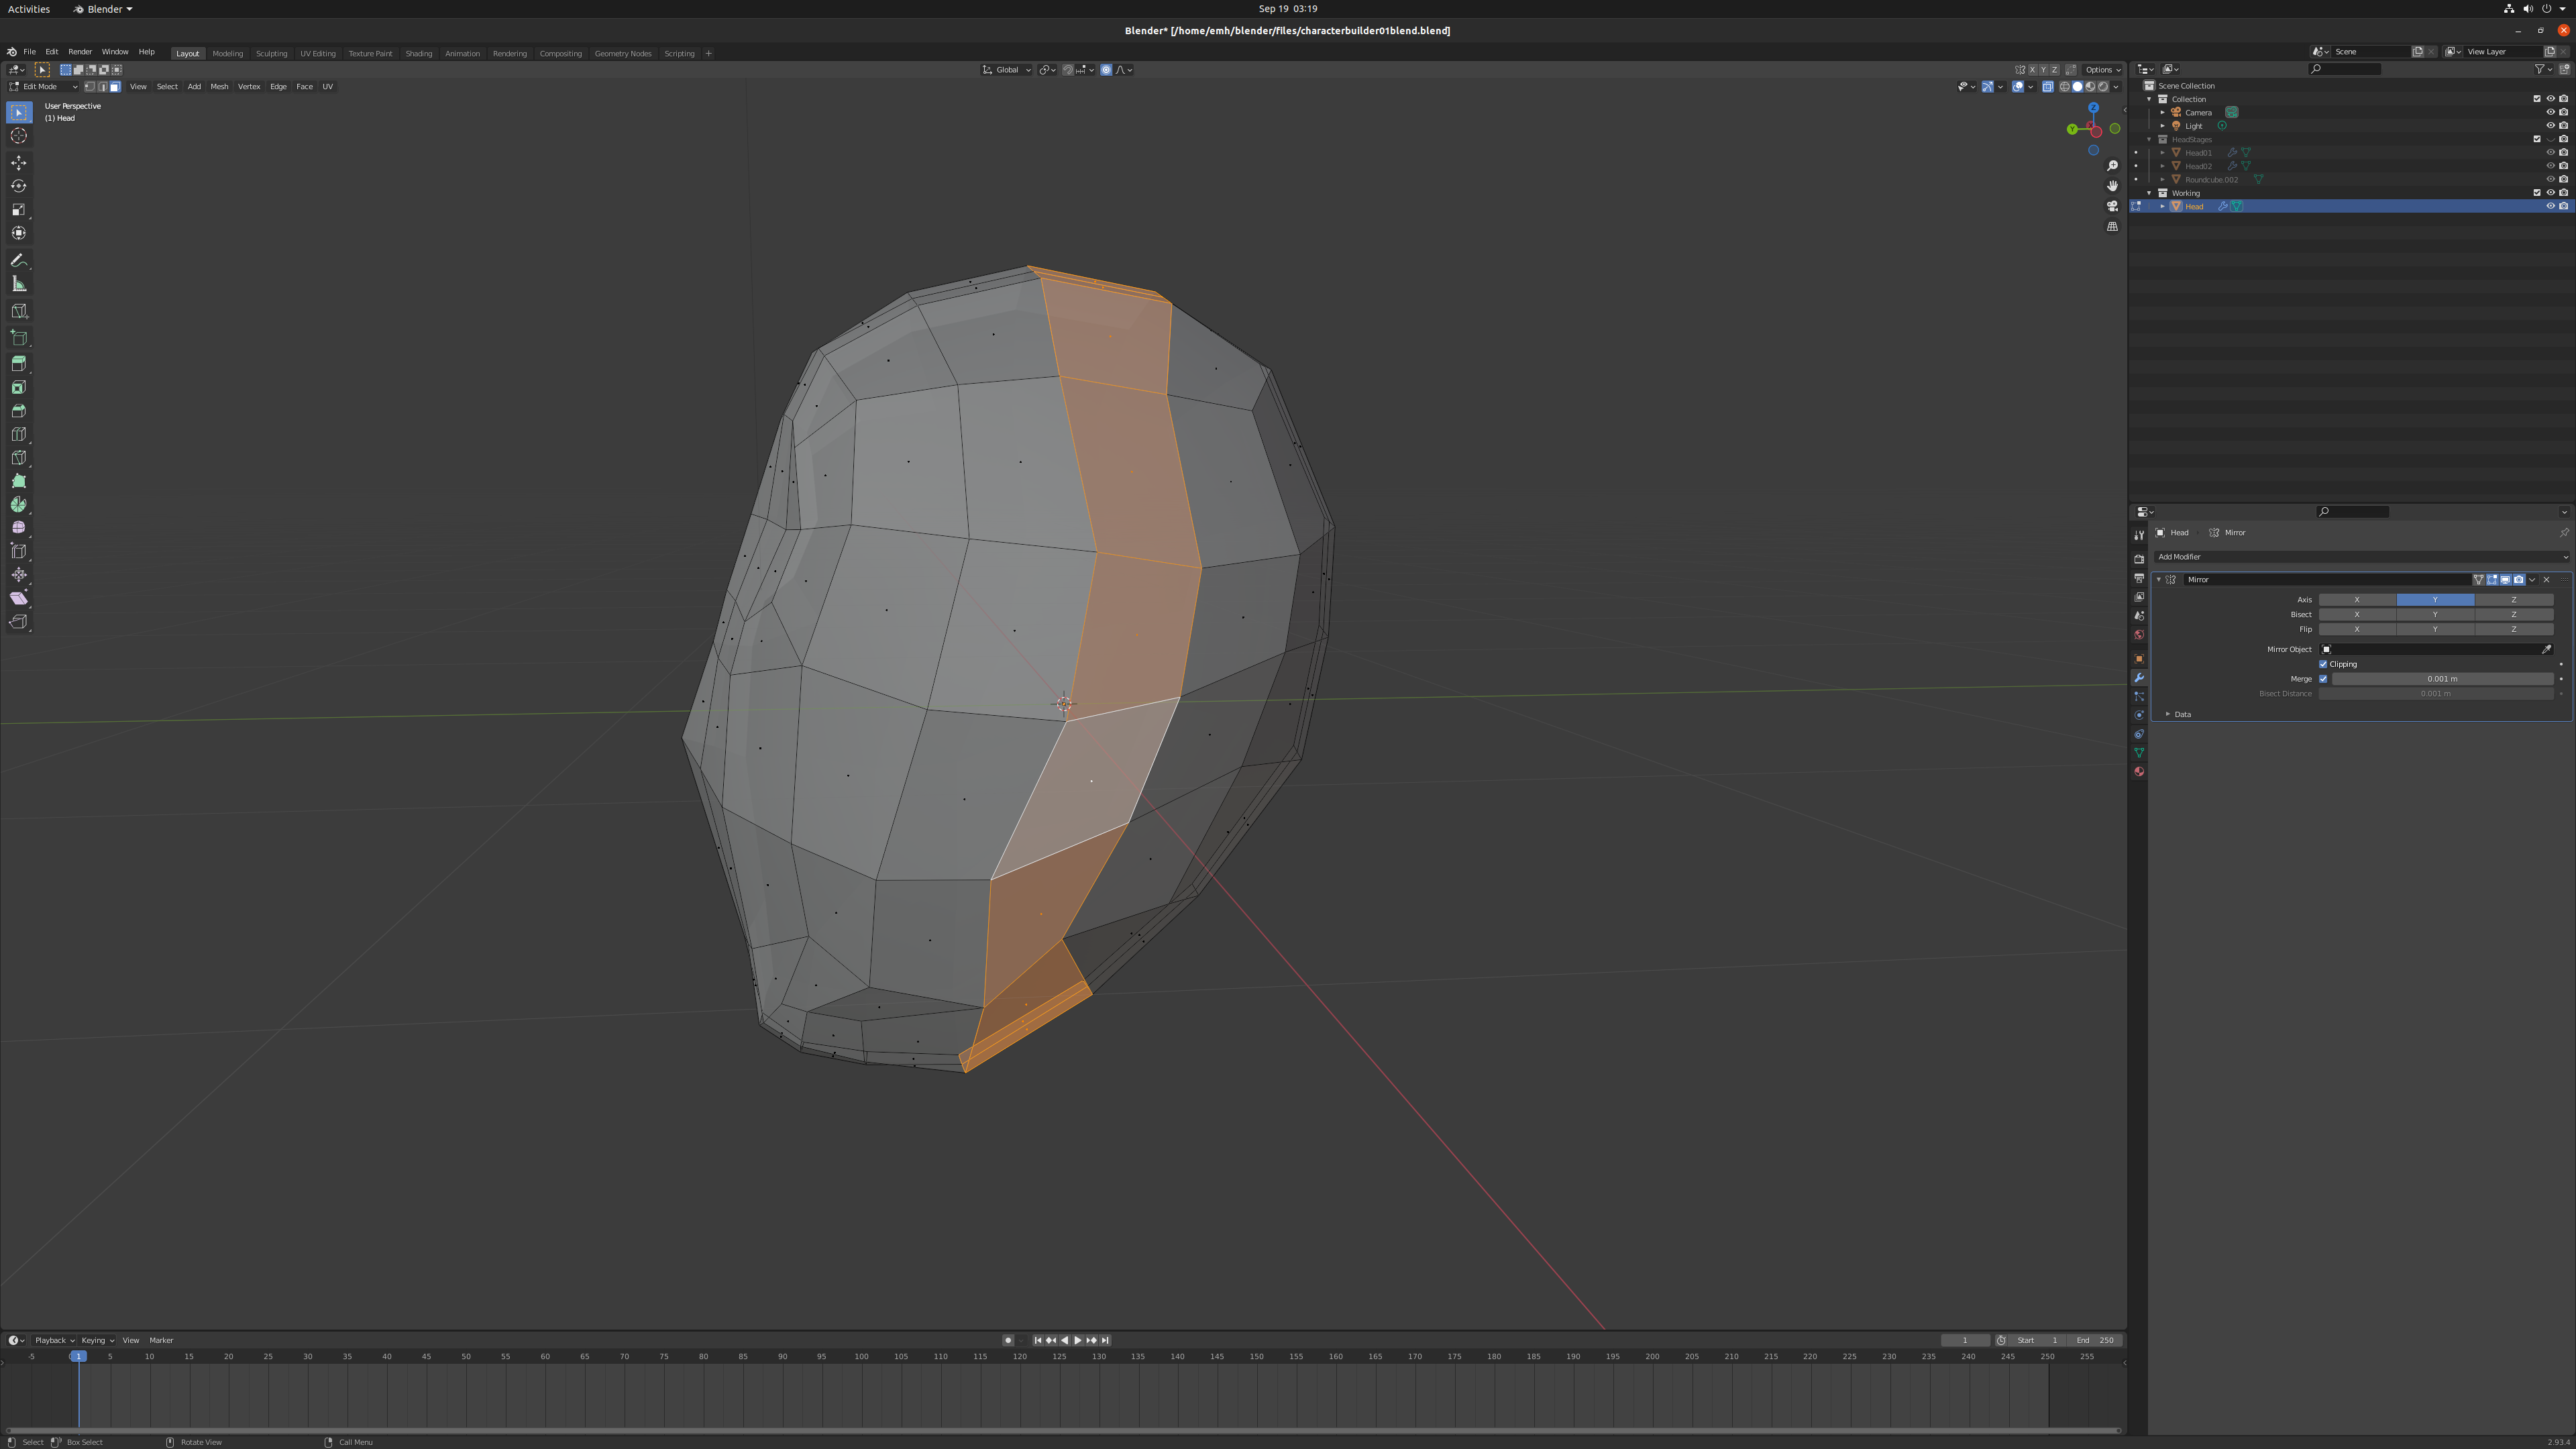Open the File menu

(x=30, y=52)
